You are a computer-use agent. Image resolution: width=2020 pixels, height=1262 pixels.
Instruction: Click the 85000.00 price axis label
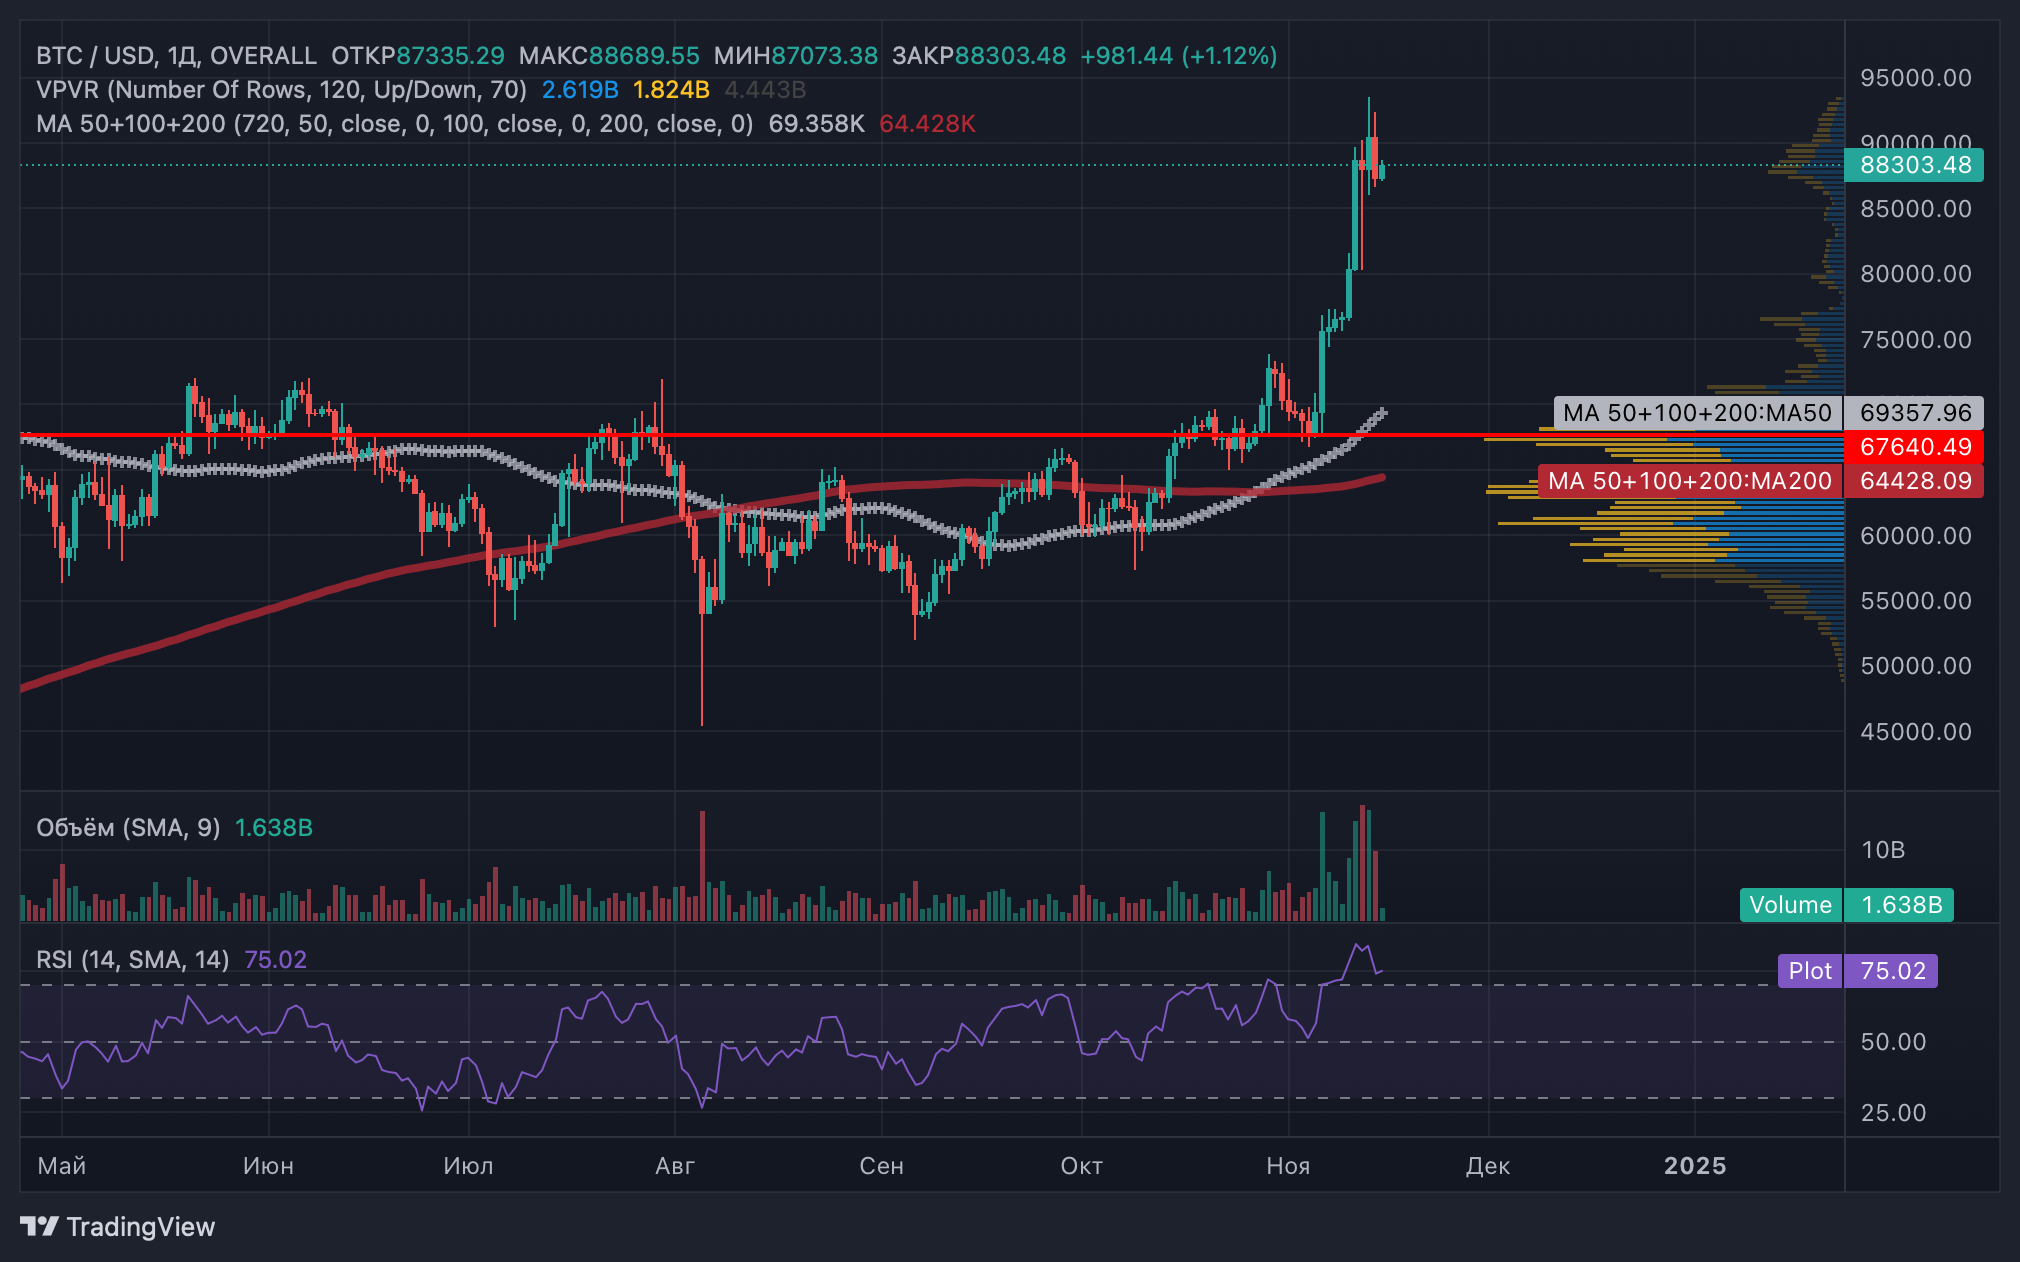(x=1916, y=209)
